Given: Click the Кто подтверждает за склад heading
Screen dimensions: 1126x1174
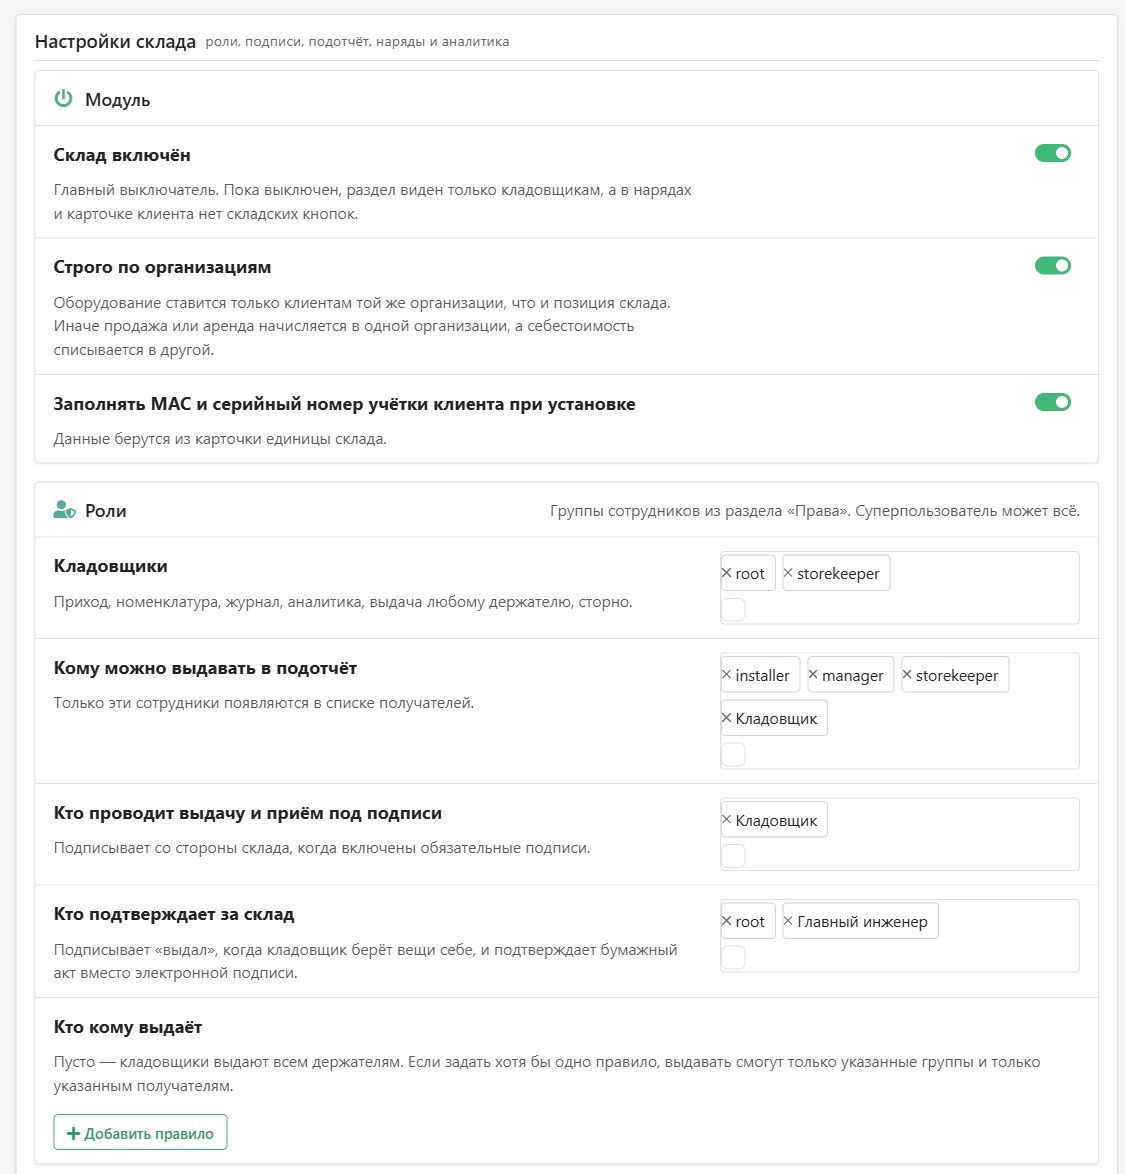Looking at the screenshot, I should pos(174,914).
